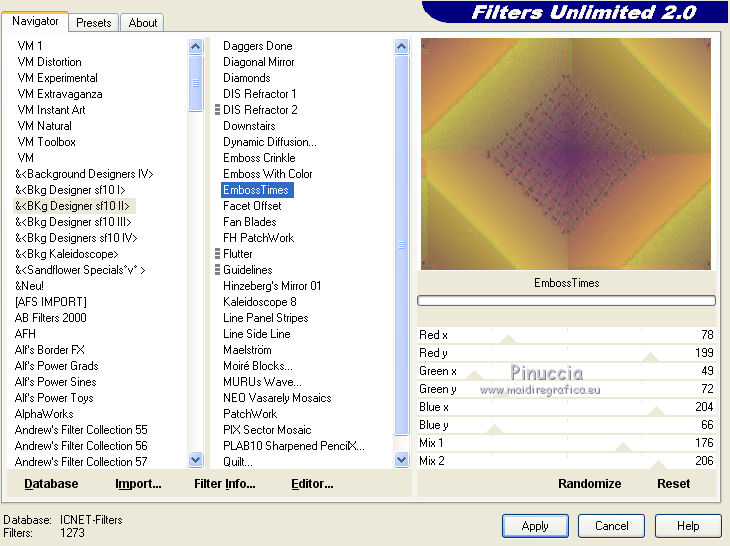Image resolution: width=730 pixels, height=546 pixels.
Task: Click the filter list scrollbar thumb
Action: 401,245
